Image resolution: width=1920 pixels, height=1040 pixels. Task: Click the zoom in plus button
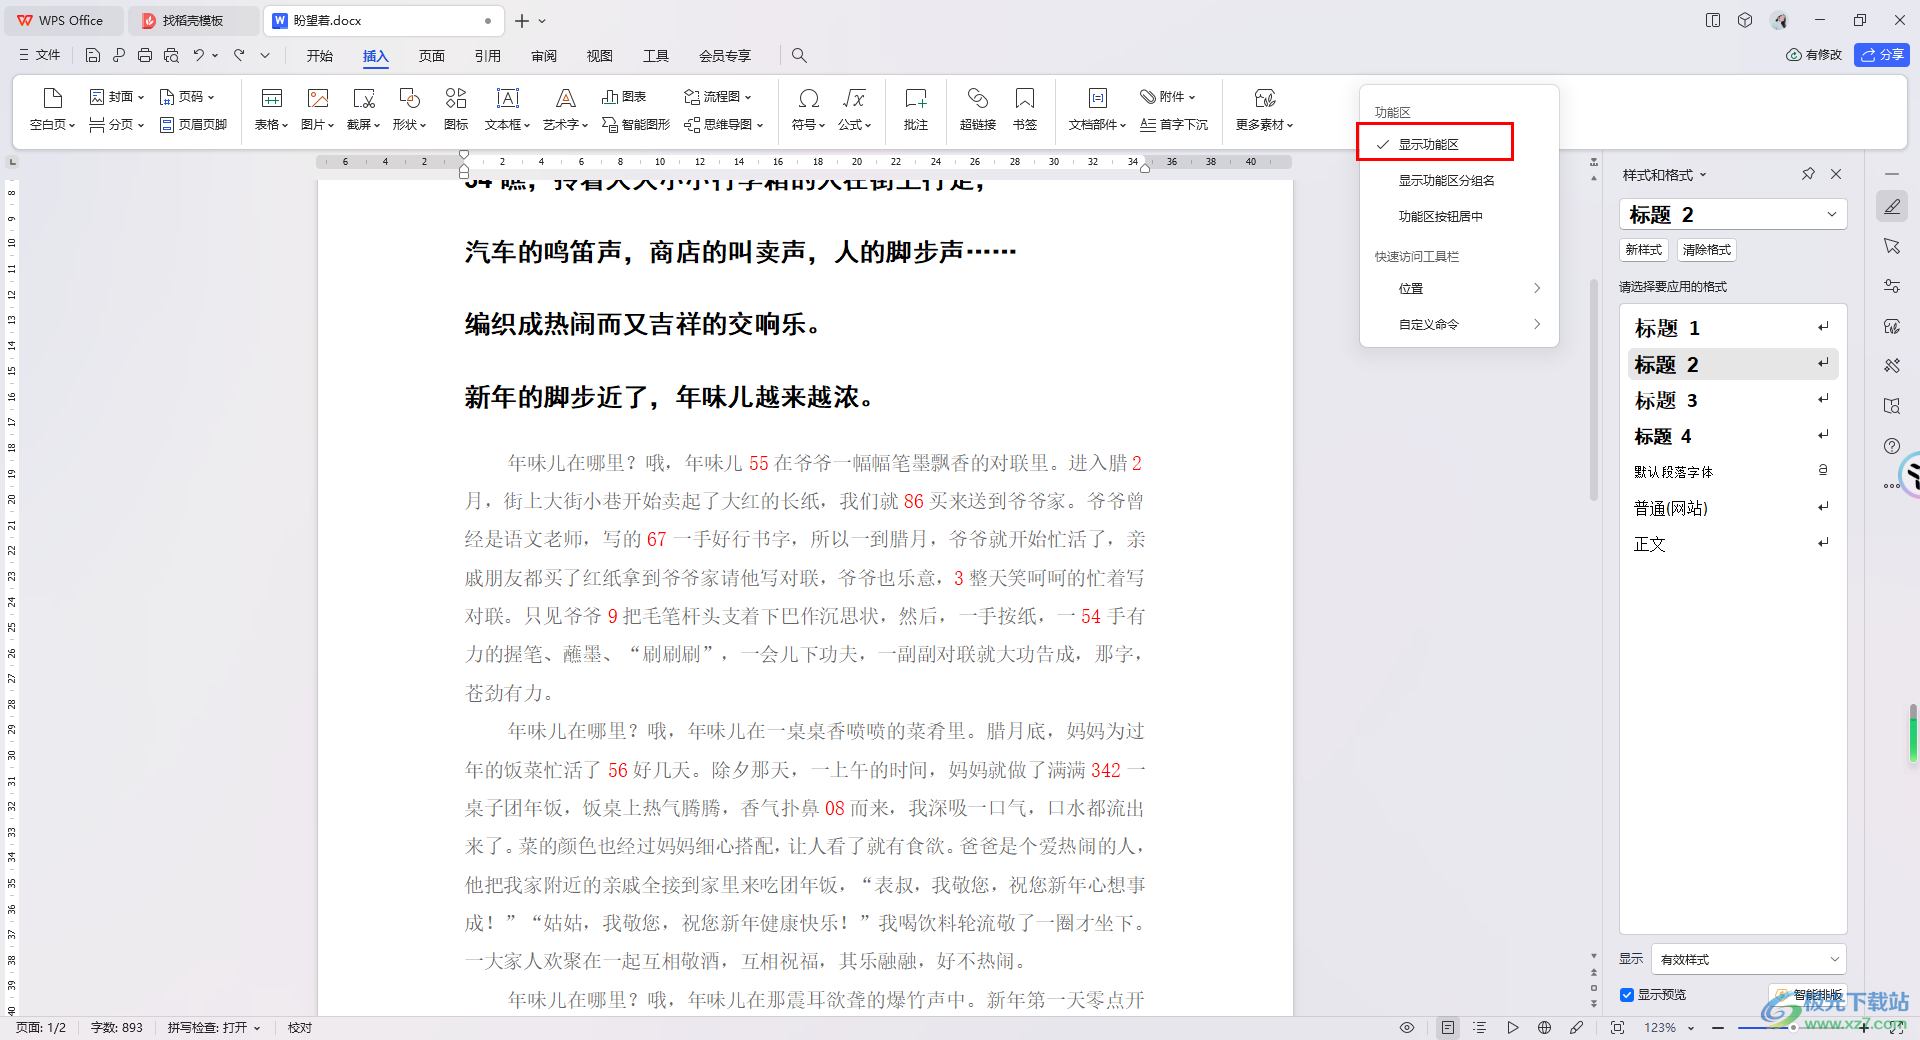pyautogui.click(x=1864, y=1027)
